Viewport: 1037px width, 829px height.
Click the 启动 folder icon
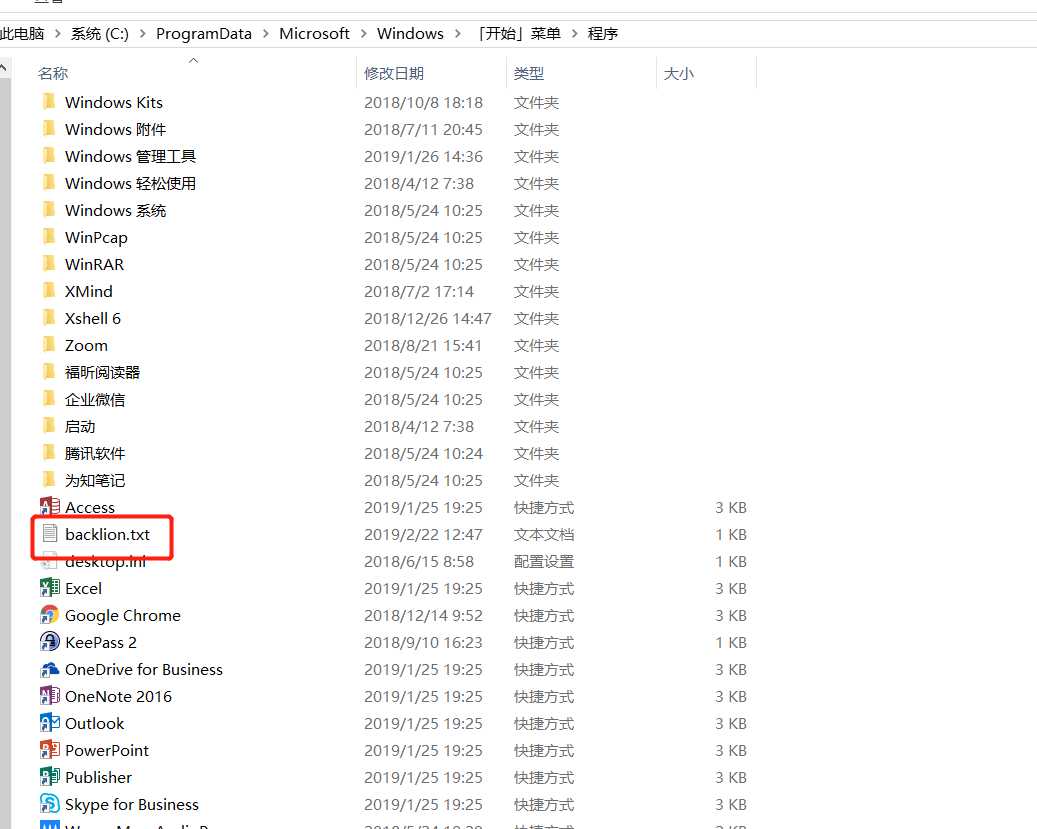pos(49,426)
